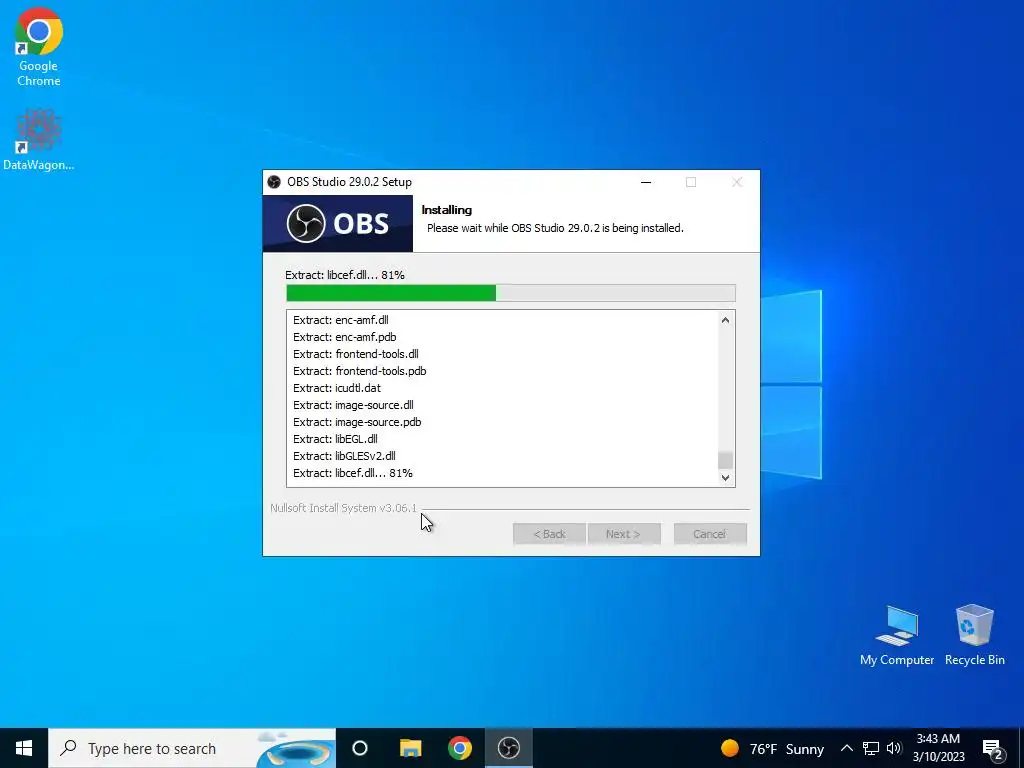Viewport: 1024px width, 768px height.
Task: Click the green installation progress bar
Action: (510, 293)
